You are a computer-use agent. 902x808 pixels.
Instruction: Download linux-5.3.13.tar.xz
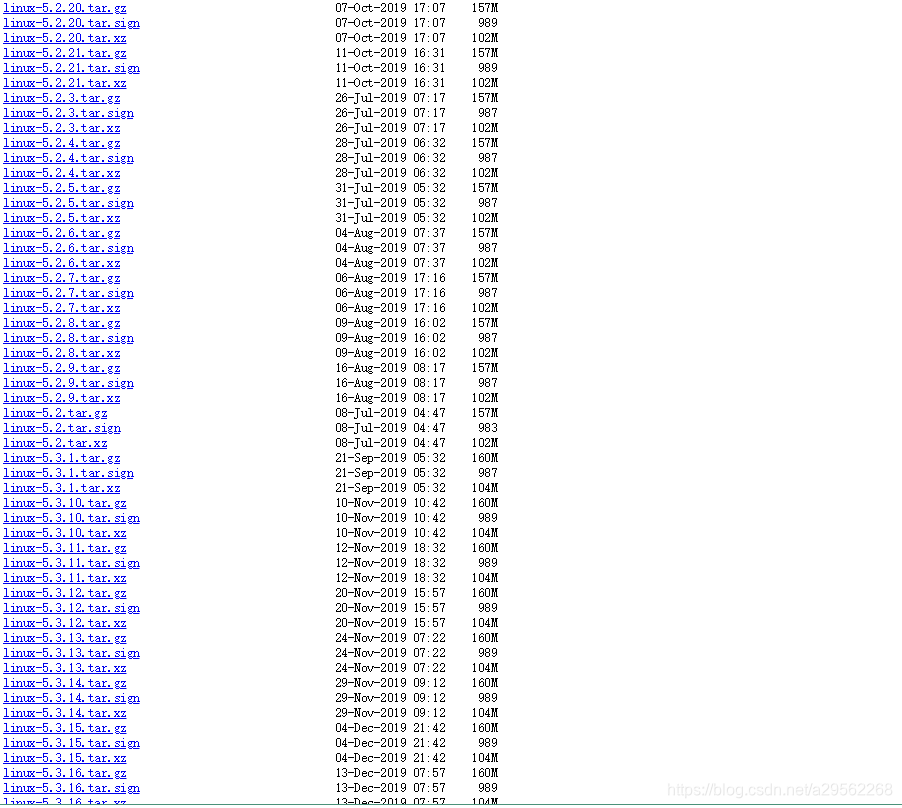pos(64,668)
